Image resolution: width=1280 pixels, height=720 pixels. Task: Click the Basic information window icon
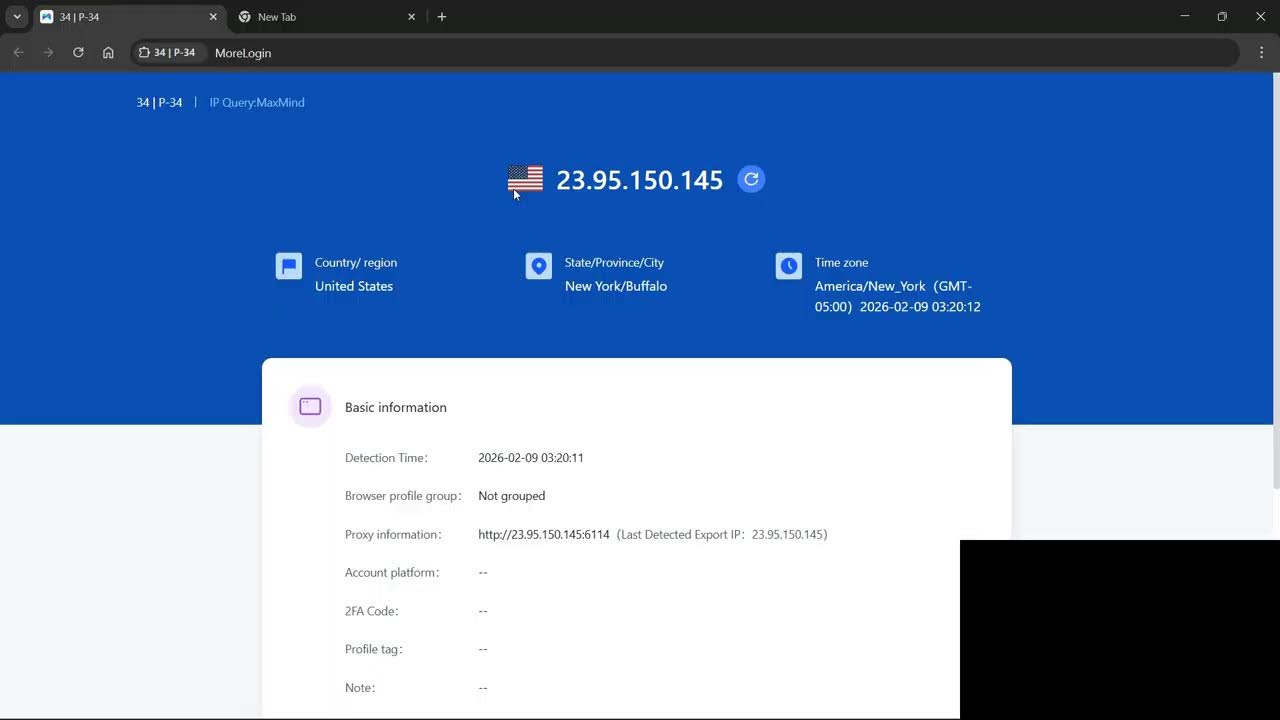coord(310,407)
